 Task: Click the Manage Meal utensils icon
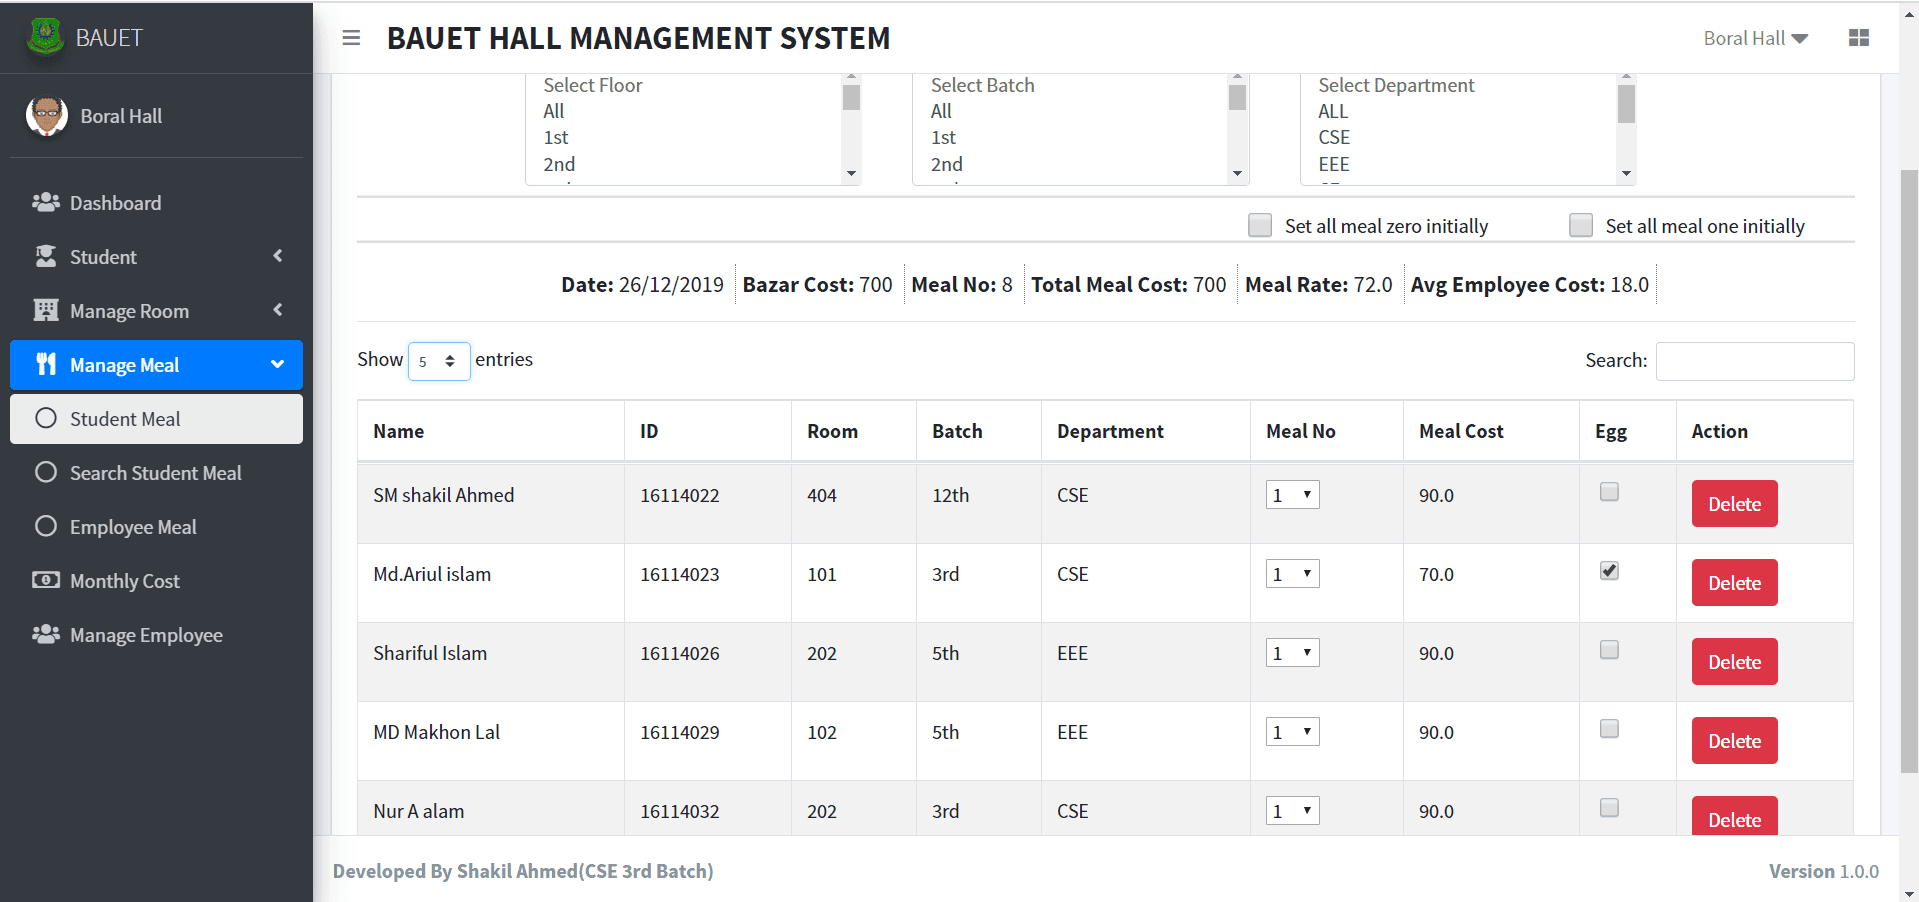[x=46, y=365]
